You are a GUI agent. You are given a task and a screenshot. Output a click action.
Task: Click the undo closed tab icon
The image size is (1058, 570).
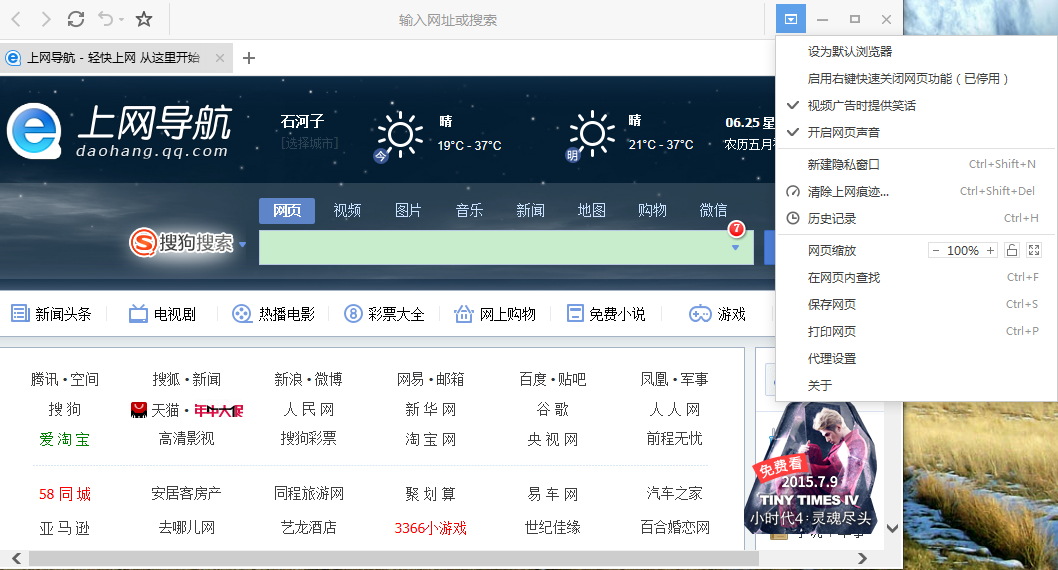(106, 19)
